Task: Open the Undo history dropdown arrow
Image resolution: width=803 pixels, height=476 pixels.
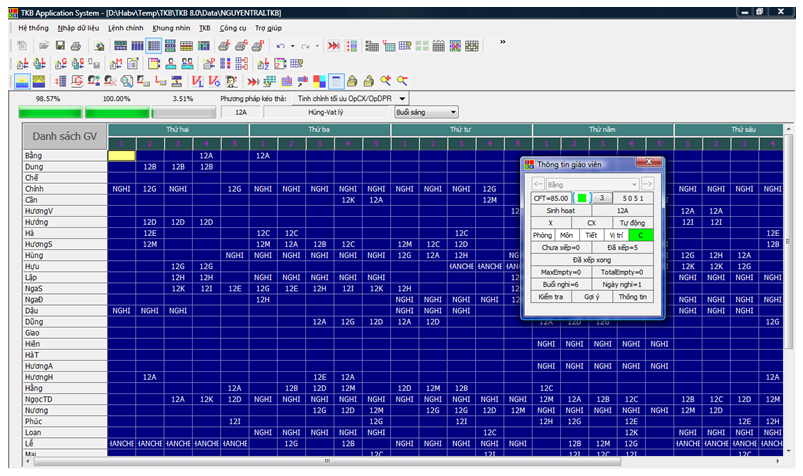Action: coord(292,46)
